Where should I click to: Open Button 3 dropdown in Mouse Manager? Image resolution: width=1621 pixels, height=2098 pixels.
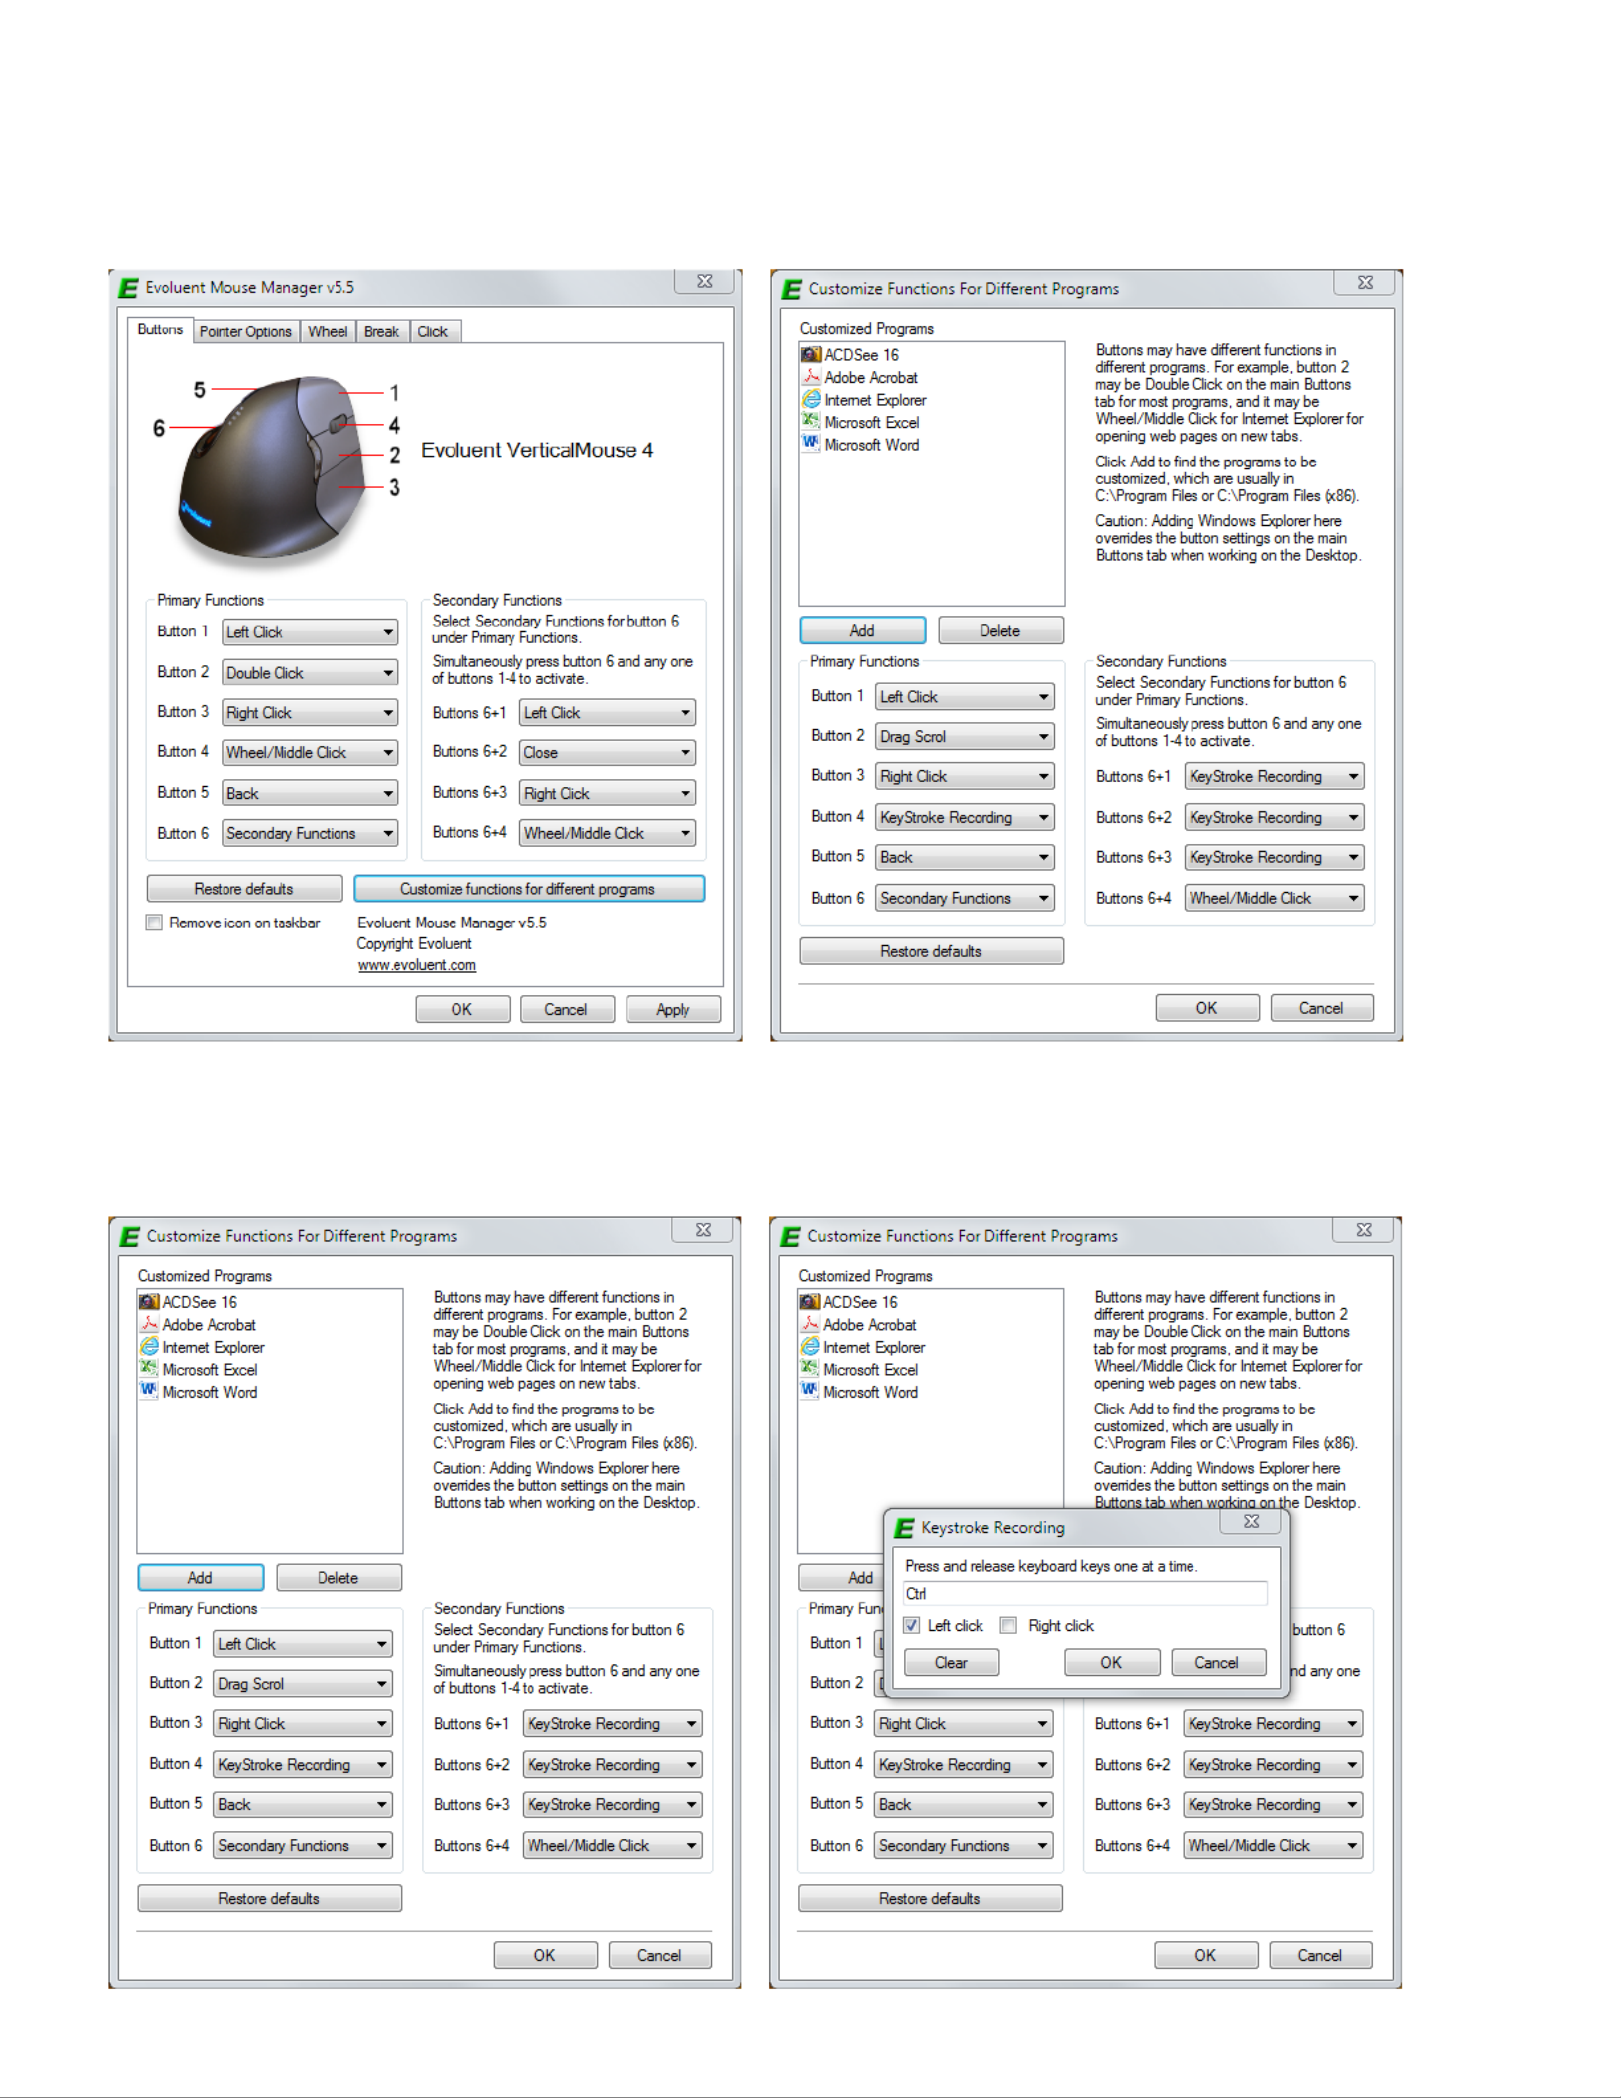310,713
